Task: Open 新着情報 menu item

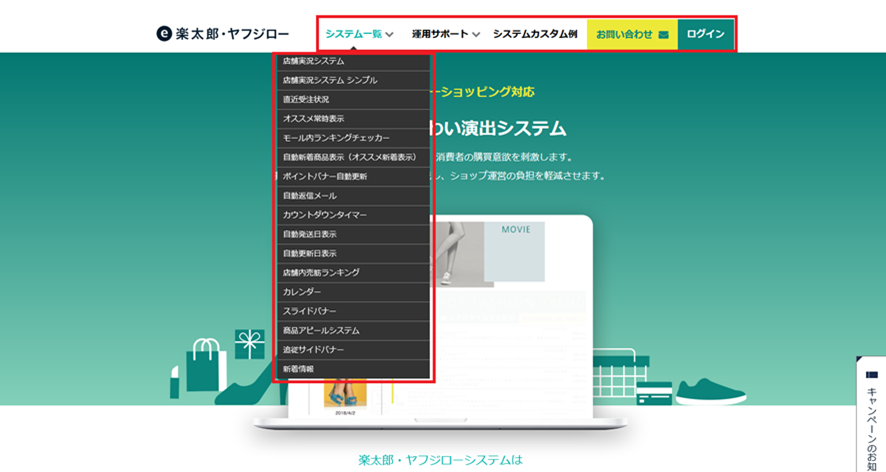Action: click(x=353, y=369)
